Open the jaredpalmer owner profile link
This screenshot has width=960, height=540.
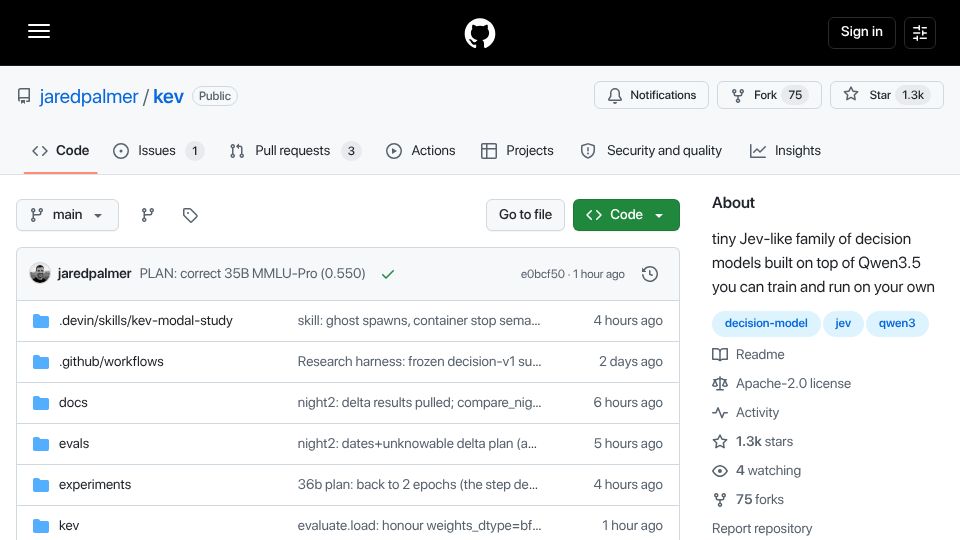coord(89,96)
